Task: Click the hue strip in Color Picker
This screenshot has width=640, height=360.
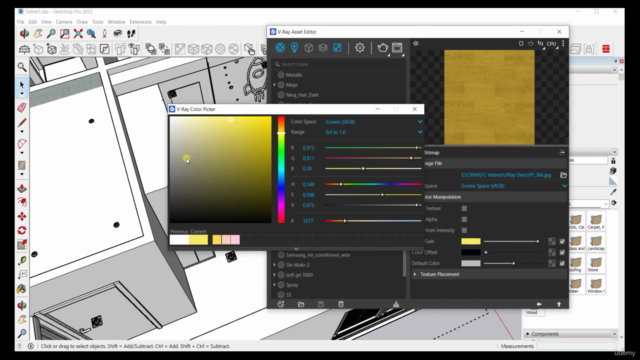Action: (x=281, y=169)
